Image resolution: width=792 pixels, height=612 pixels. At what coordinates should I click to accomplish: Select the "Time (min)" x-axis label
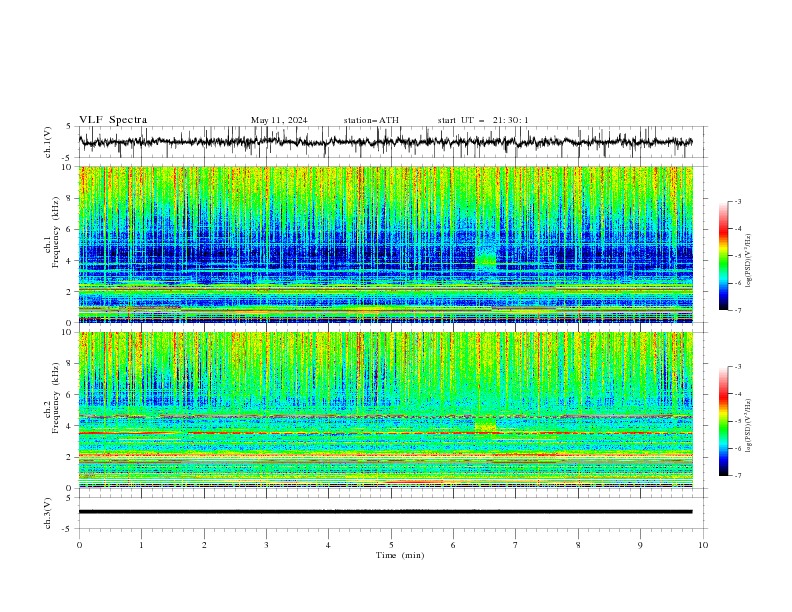pos(400,555)
